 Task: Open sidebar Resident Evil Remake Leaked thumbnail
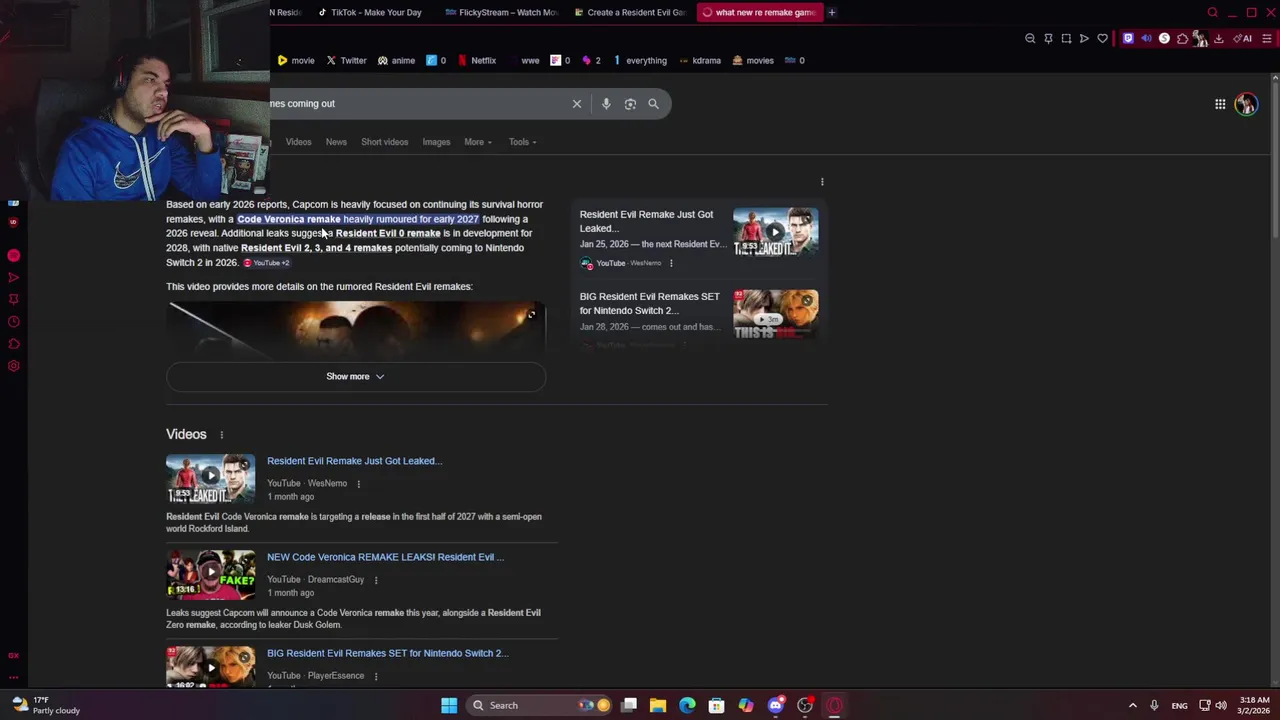(775, 232)
